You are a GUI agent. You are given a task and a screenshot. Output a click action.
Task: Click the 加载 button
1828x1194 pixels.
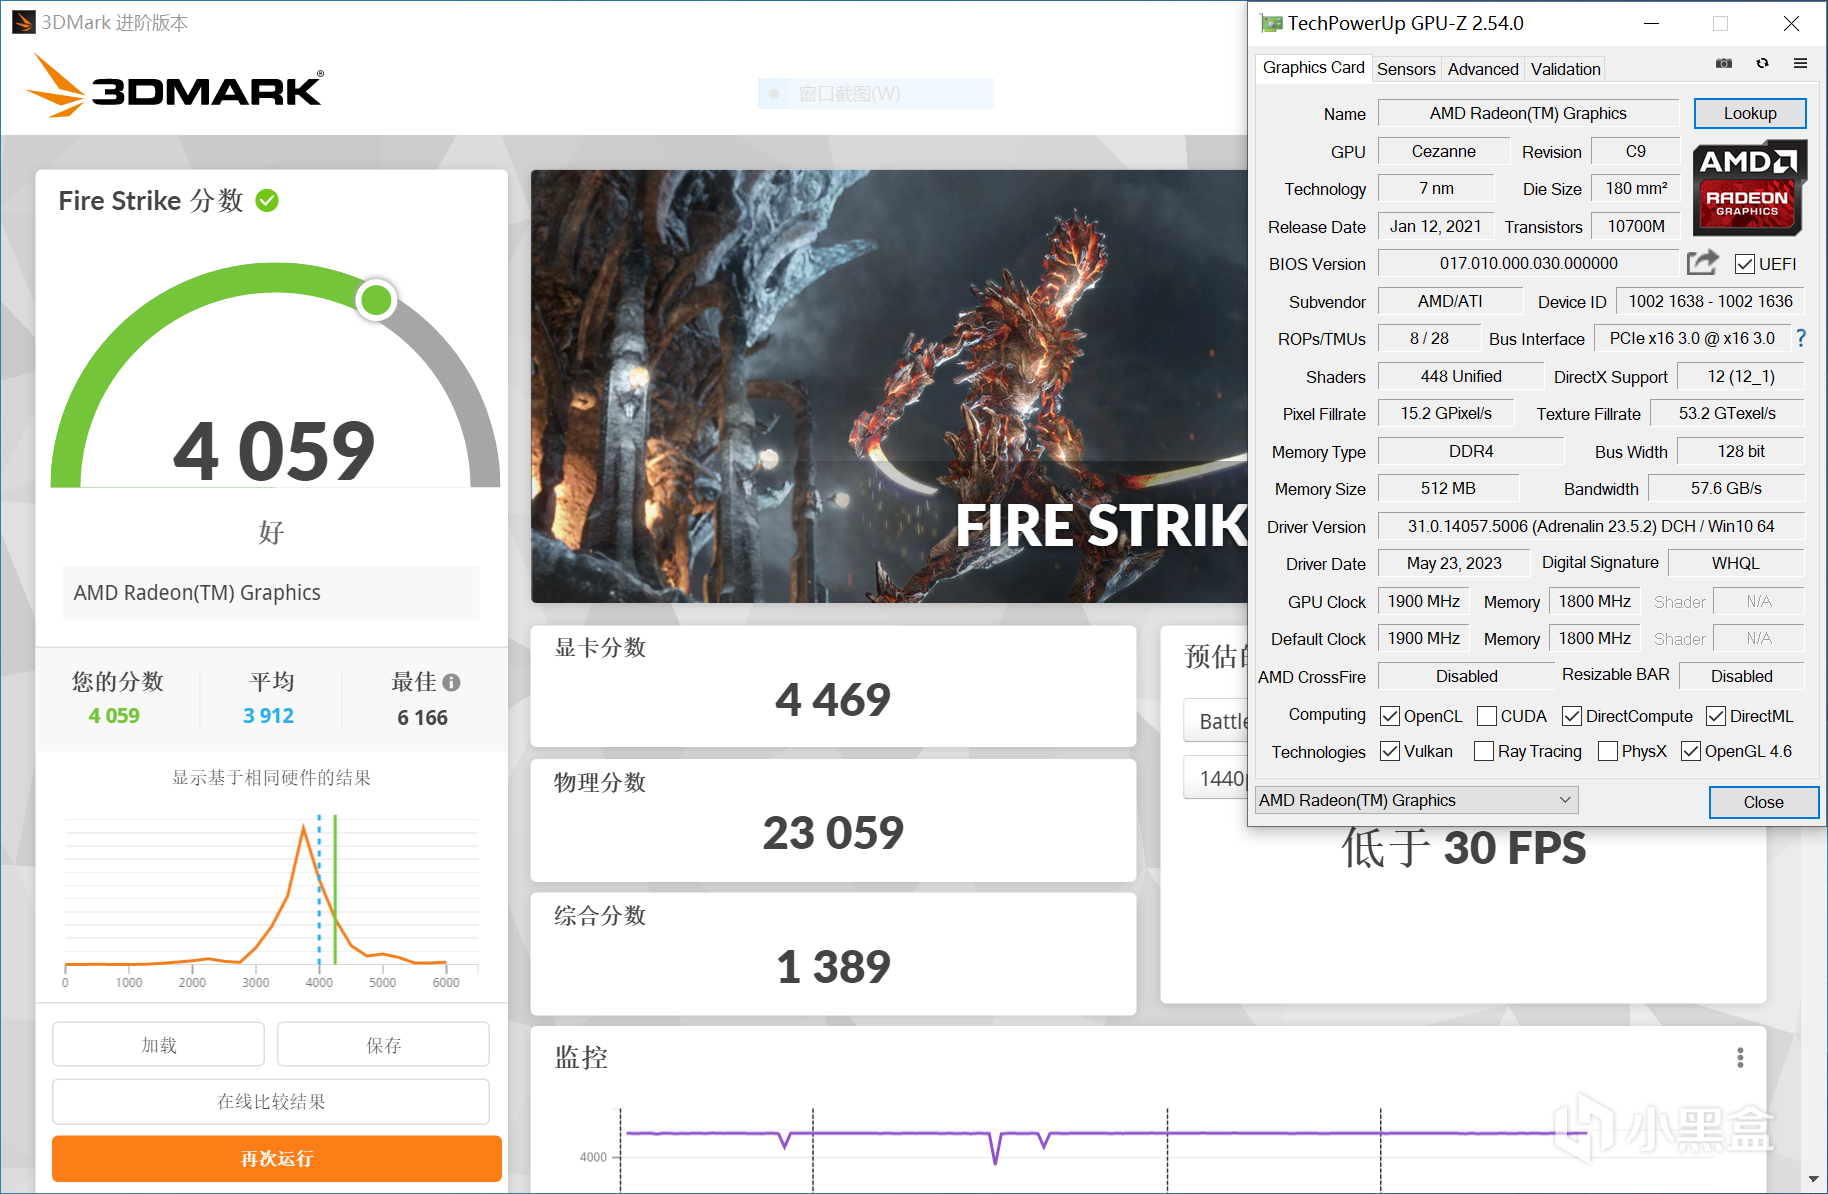click(x=159, y=1045)
